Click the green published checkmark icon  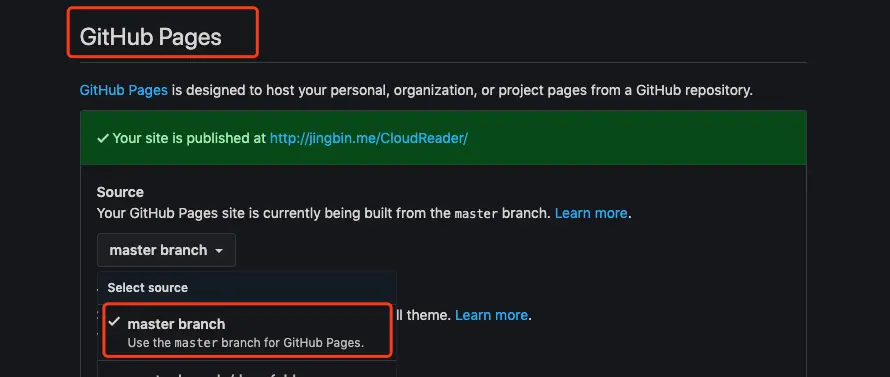[103, 138]
